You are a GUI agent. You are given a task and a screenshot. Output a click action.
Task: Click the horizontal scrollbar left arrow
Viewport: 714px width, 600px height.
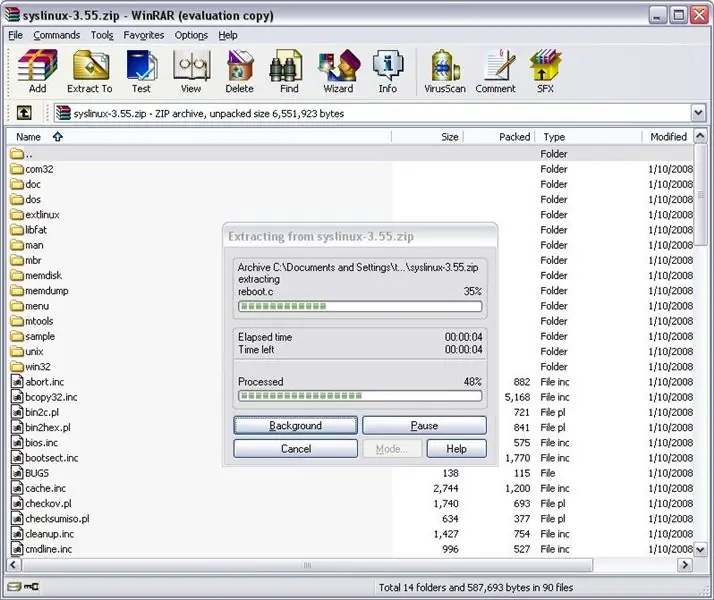coord(13,565)
